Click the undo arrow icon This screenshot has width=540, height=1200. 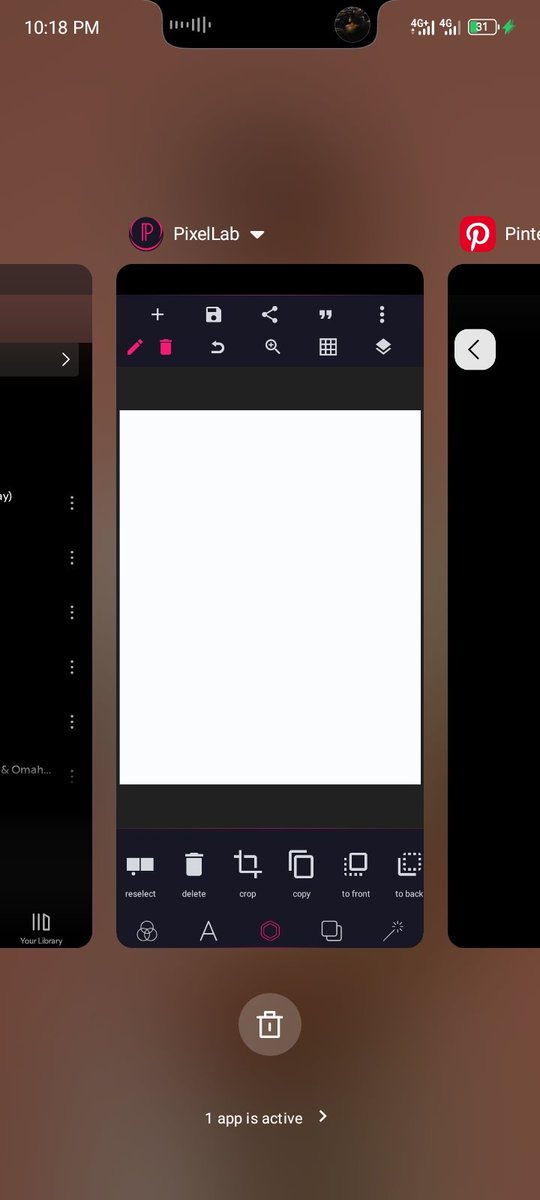pos(217,347)
